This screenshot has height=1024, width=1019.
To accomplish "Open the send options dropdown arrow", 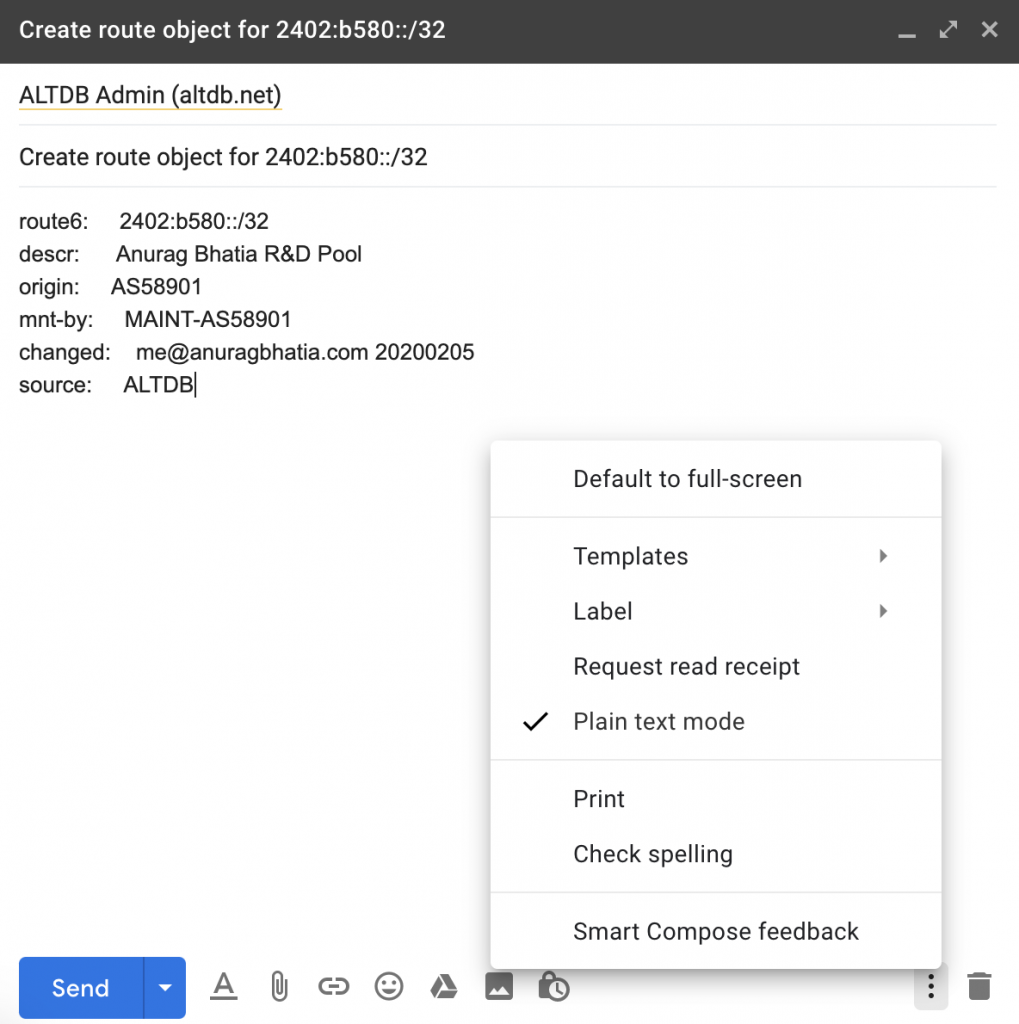I will tap(165, 987).
